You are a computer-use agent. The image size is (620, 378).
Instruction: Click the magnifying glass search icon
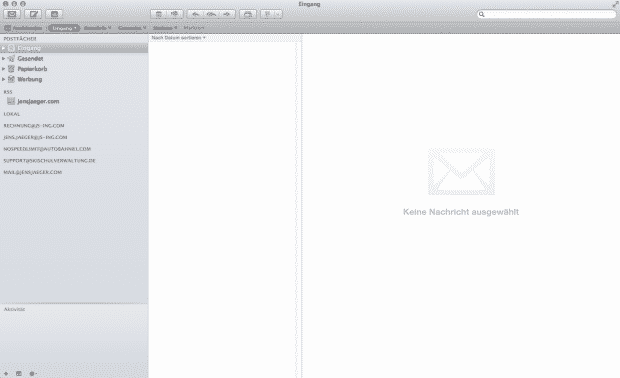pyautogui.click(x=482, y=14)
